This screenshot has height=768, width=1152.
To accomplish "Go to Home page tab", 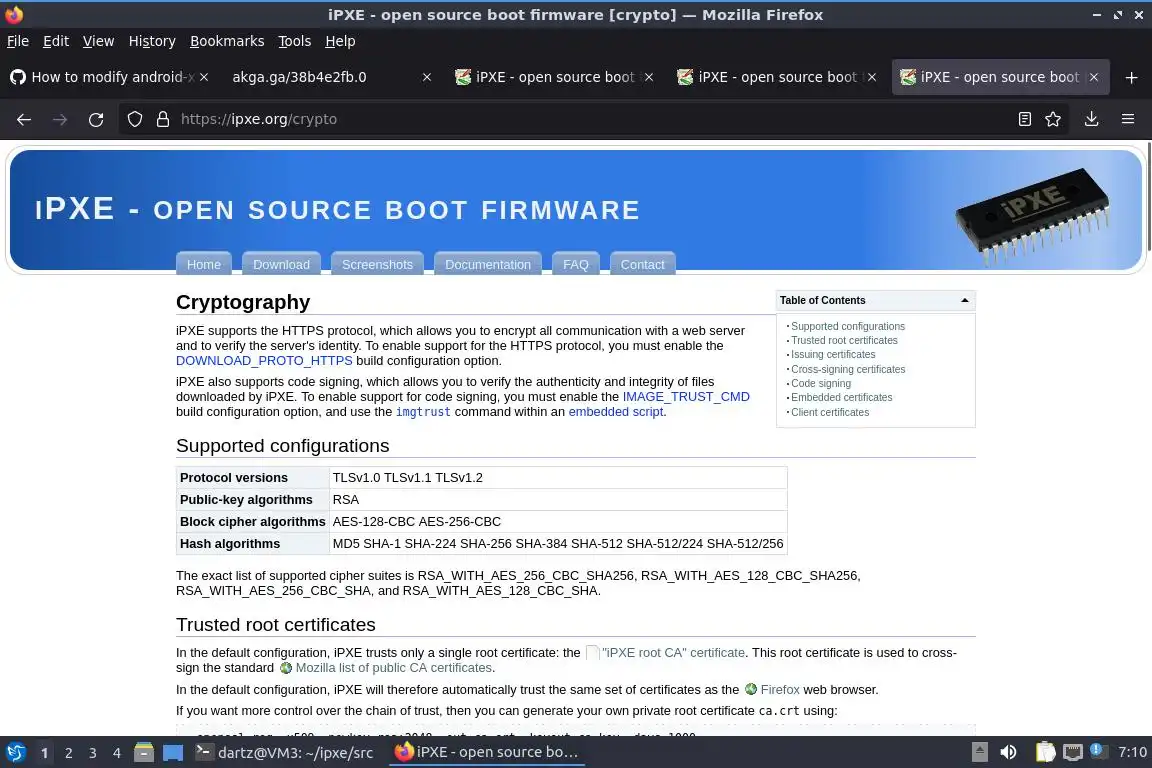I will pyautogui.click(x=204, y=264).
